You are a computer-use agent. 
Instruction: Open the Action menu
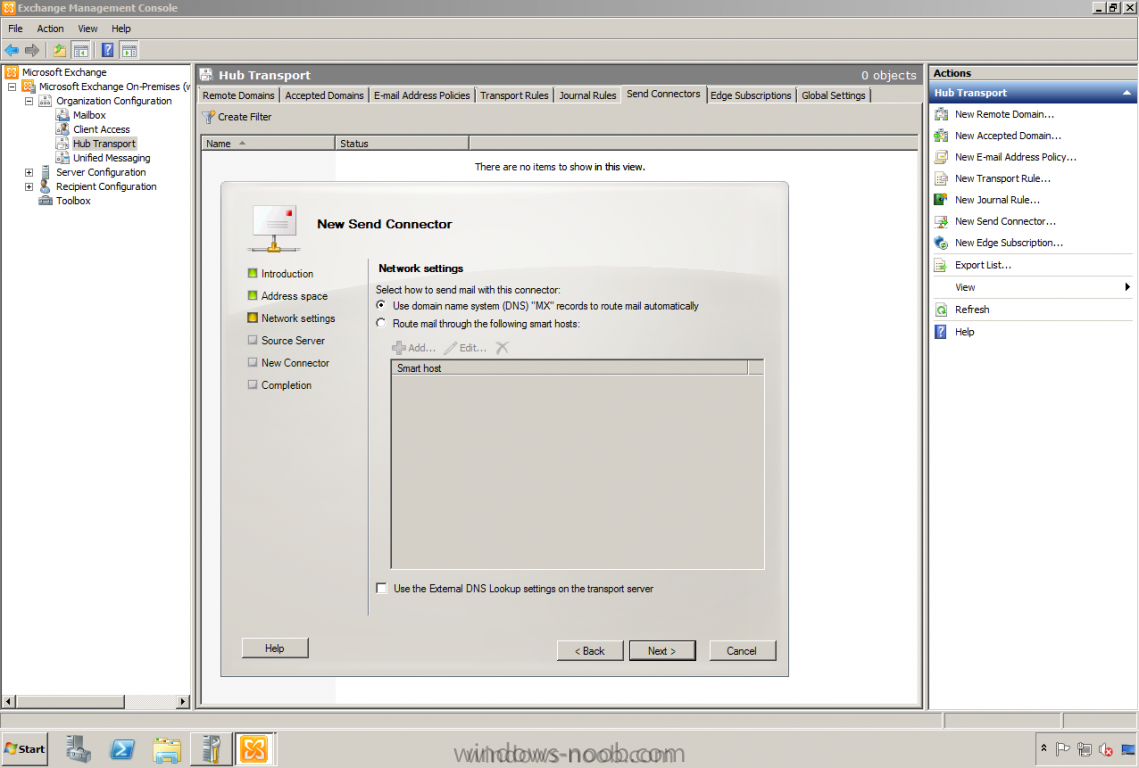click(50, 28)
